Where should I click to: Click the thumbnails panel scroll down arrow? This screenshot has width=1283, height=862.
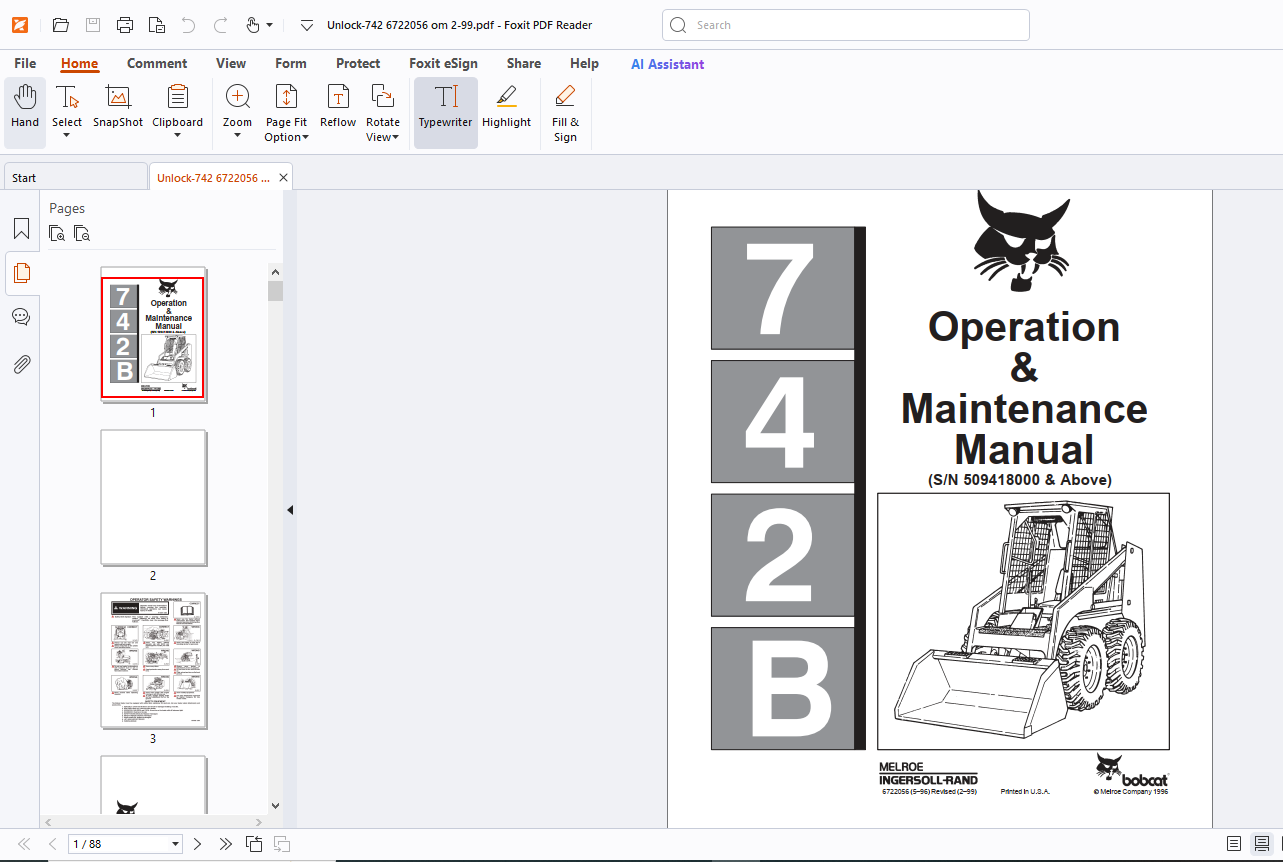click(x=276, y=806)
